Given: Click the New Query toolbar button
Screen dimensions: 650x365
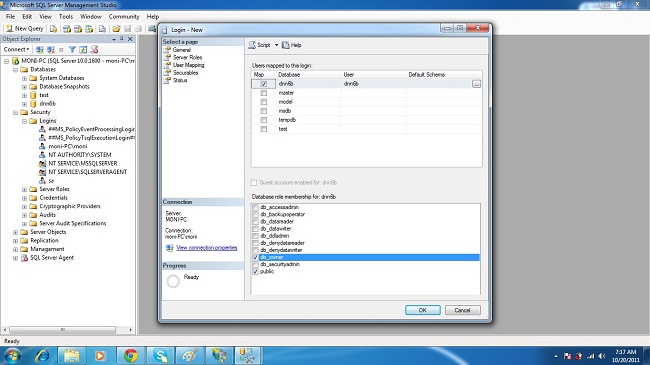Looking at the screenshot, I should tap(24, 28).
